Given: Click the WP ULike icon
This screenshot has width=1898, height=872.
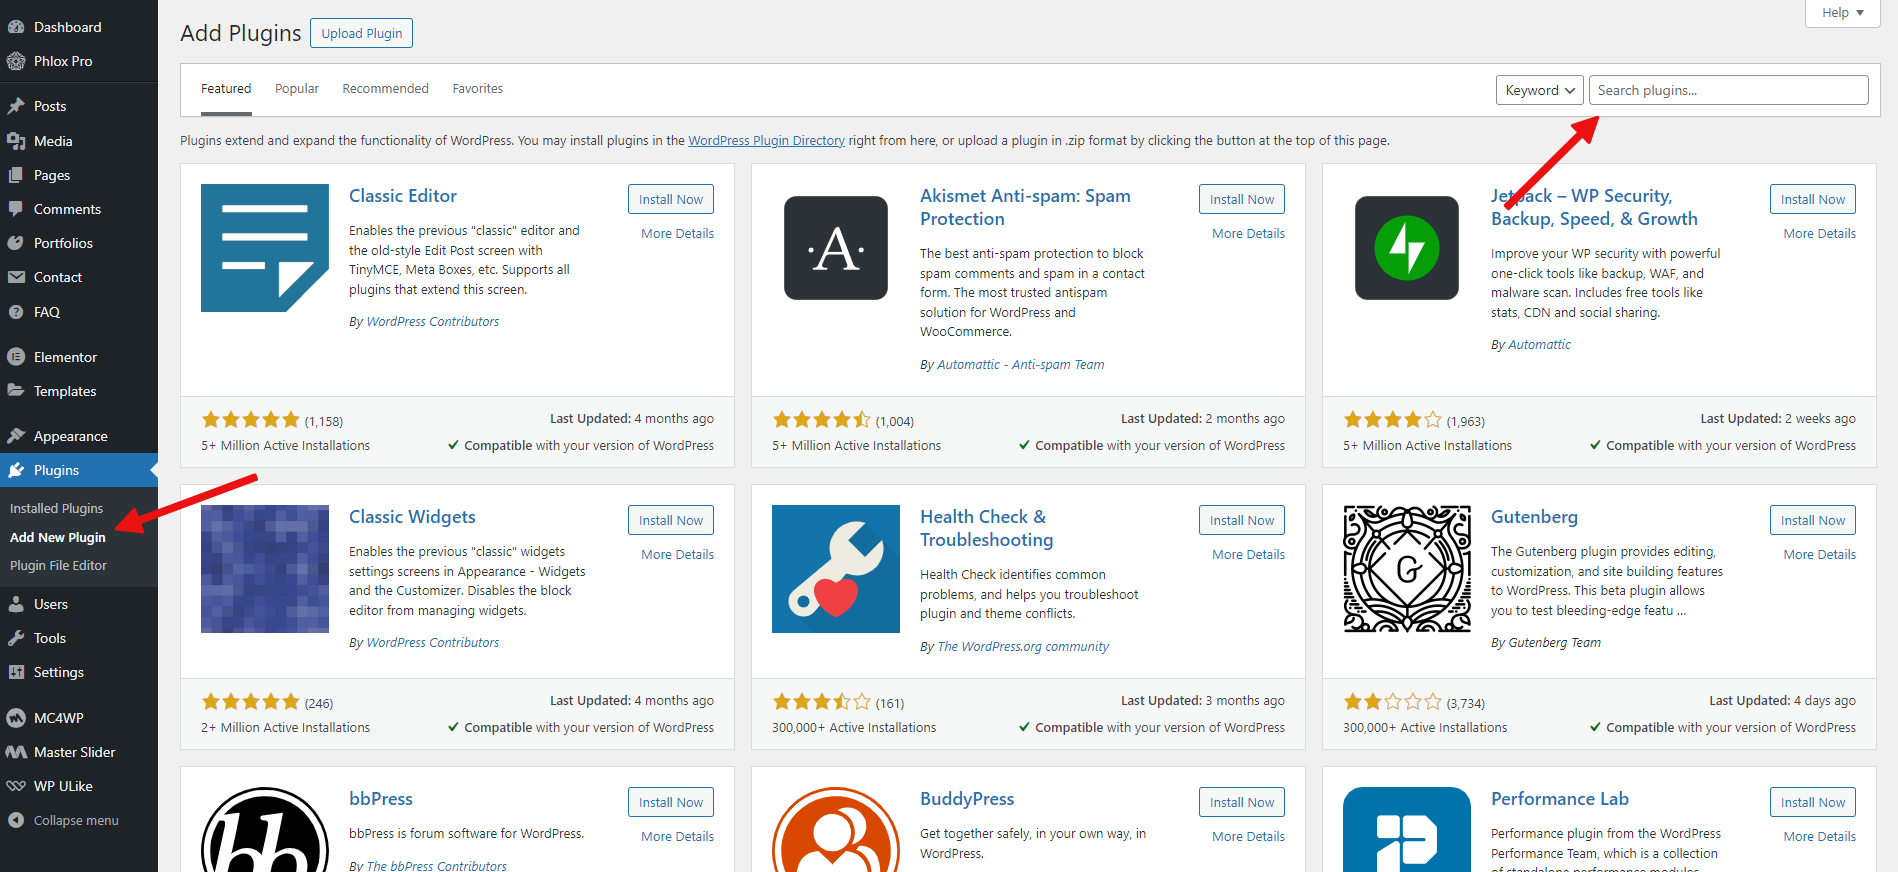Looking at the screenshot, I should click(16, 786).
